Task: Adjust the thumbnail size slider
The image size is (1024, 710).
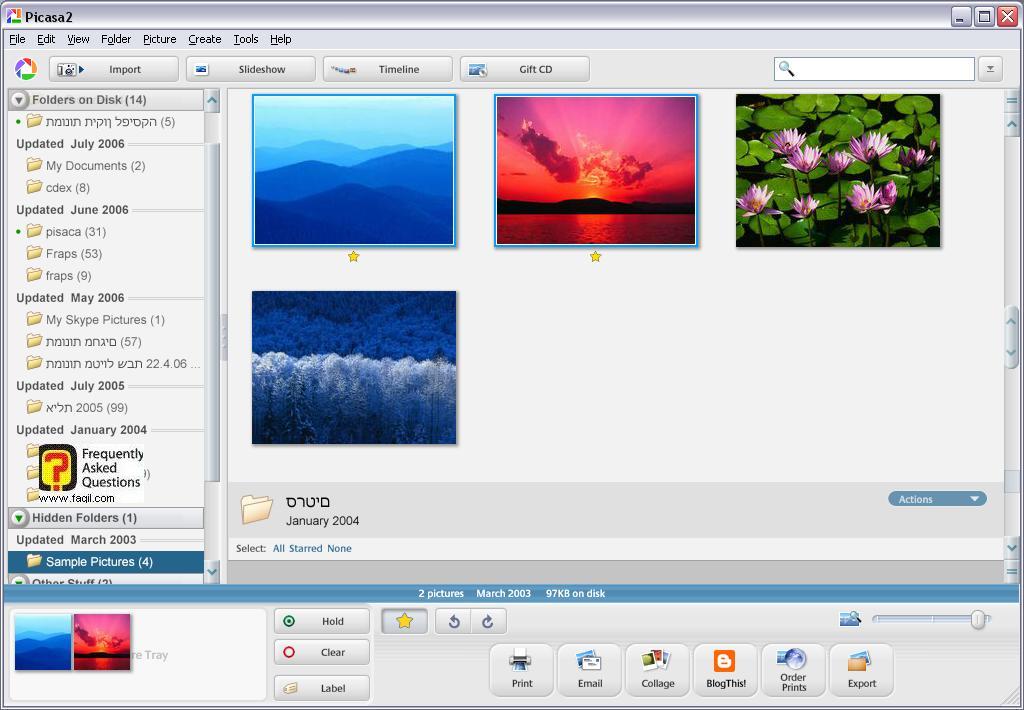Action: coord(977,620)
